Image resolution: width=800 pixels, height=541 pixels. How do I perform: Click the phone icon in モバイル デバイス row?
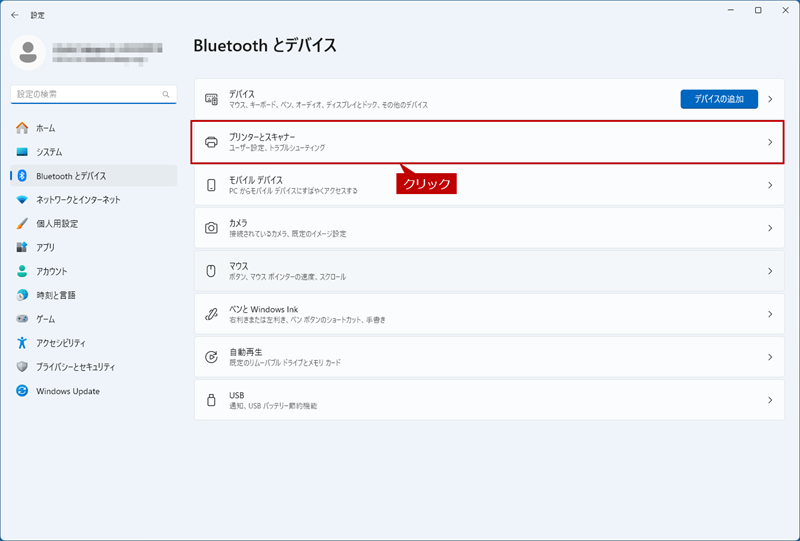(x=211, y=185)
